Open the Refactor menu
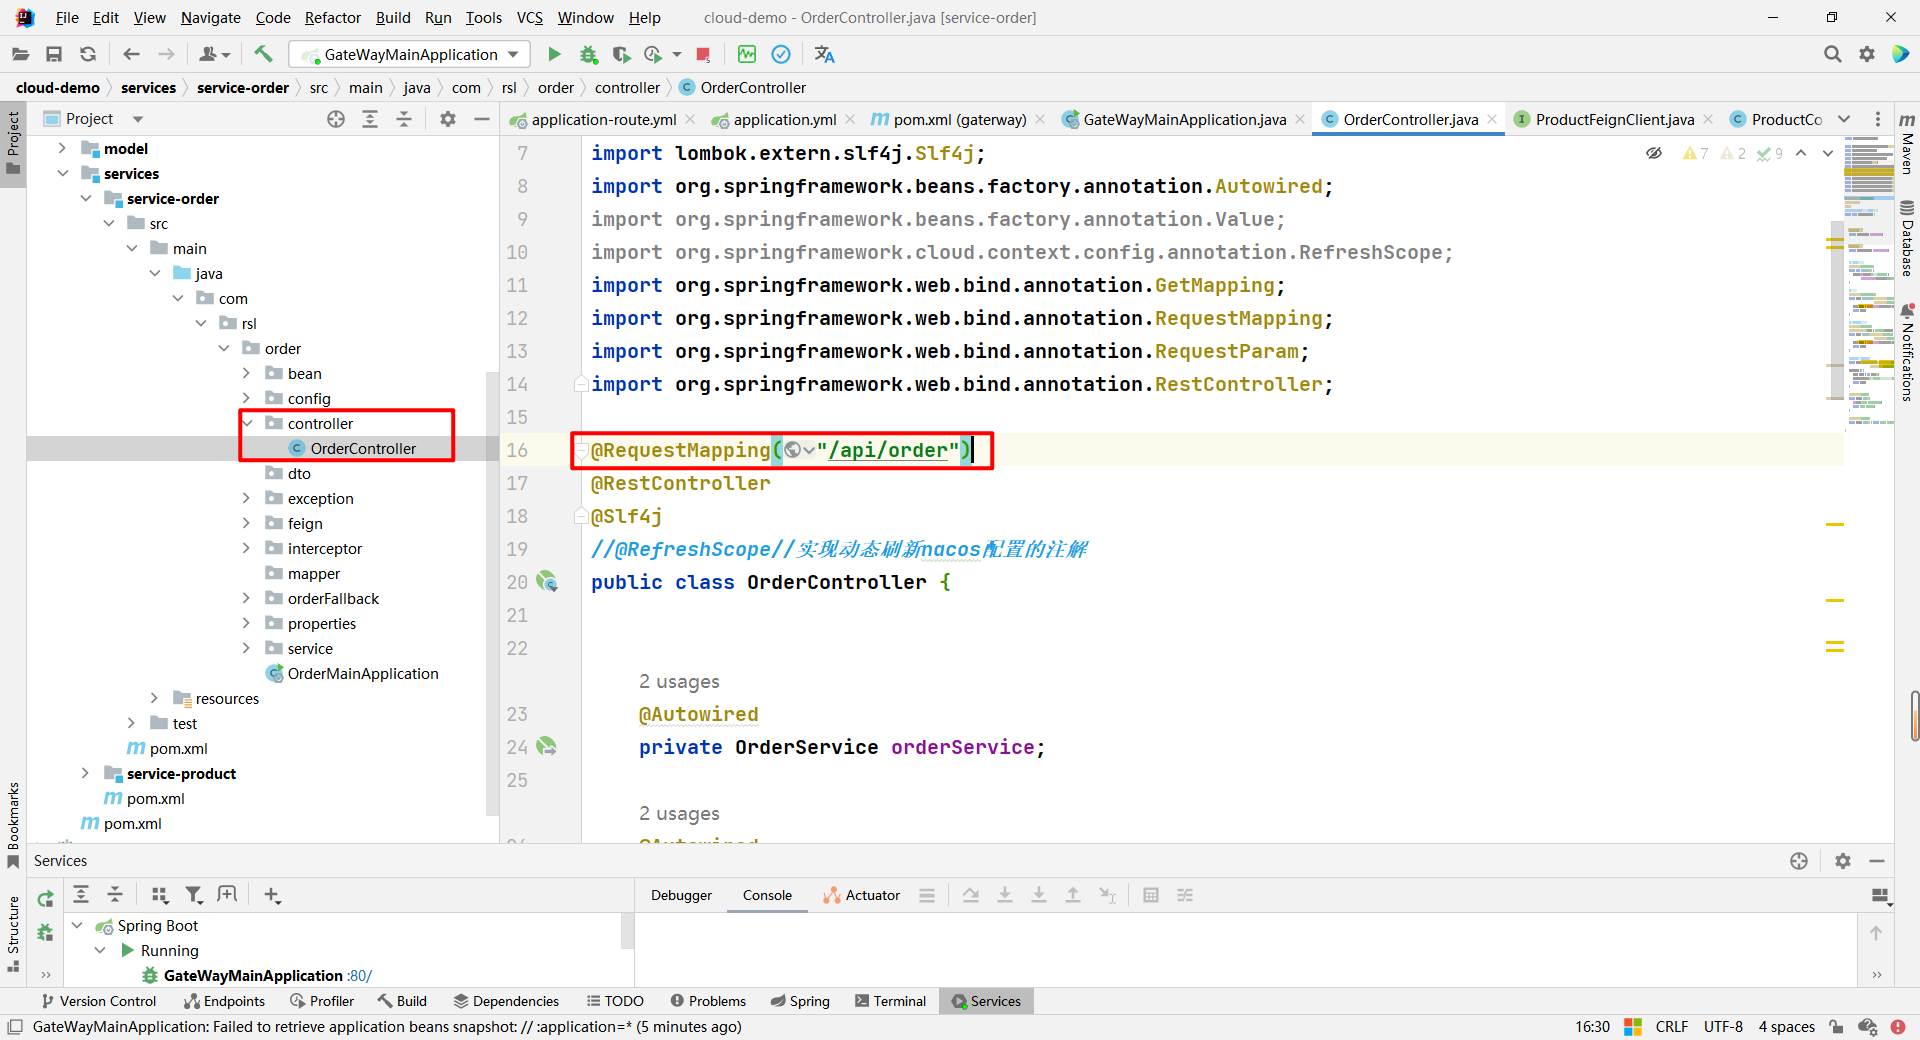The width and height of the screenshot is (1920, 1040). click(x=332, y=17)
